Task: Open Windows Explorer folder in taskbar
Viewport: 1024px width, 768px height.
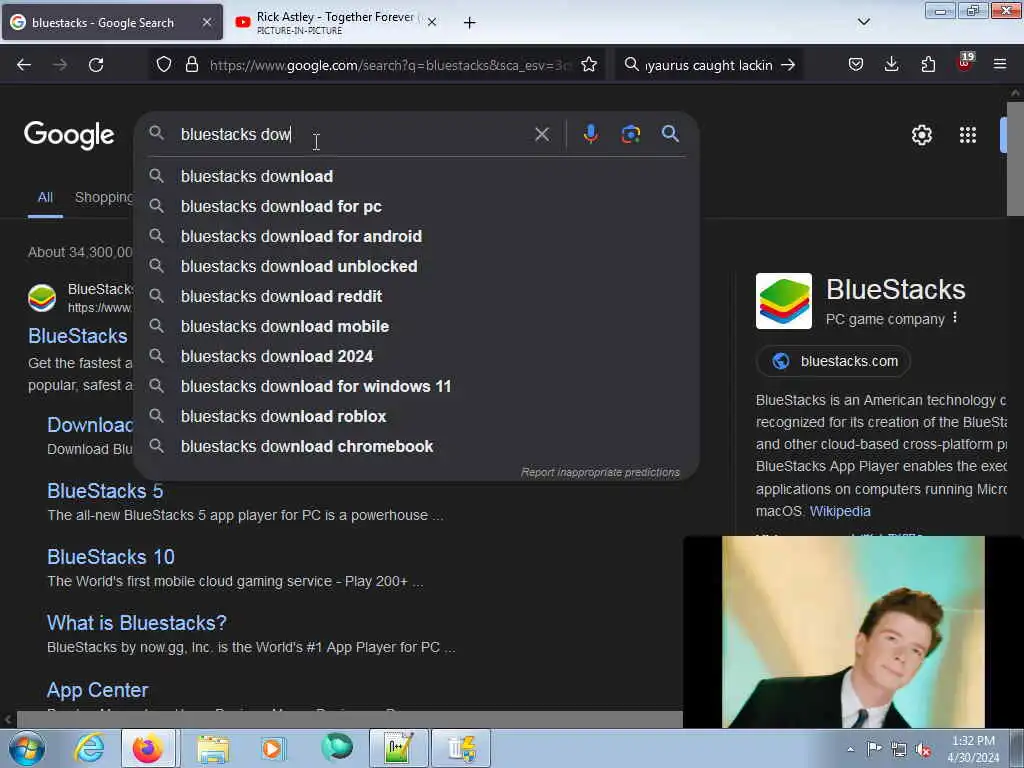Action: [212, 748]
